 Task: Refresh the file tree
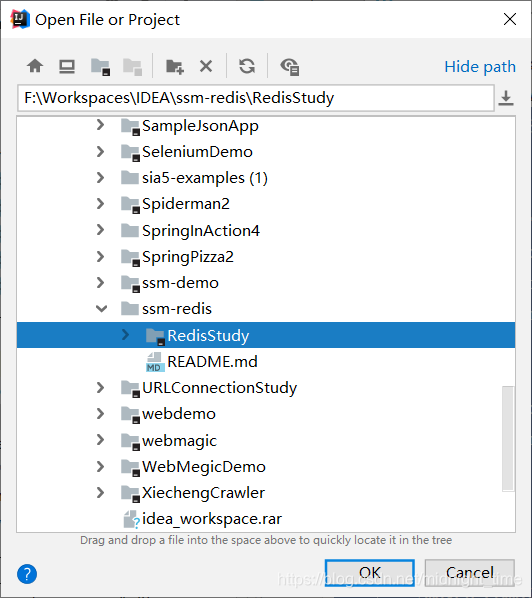click(247, 66)
